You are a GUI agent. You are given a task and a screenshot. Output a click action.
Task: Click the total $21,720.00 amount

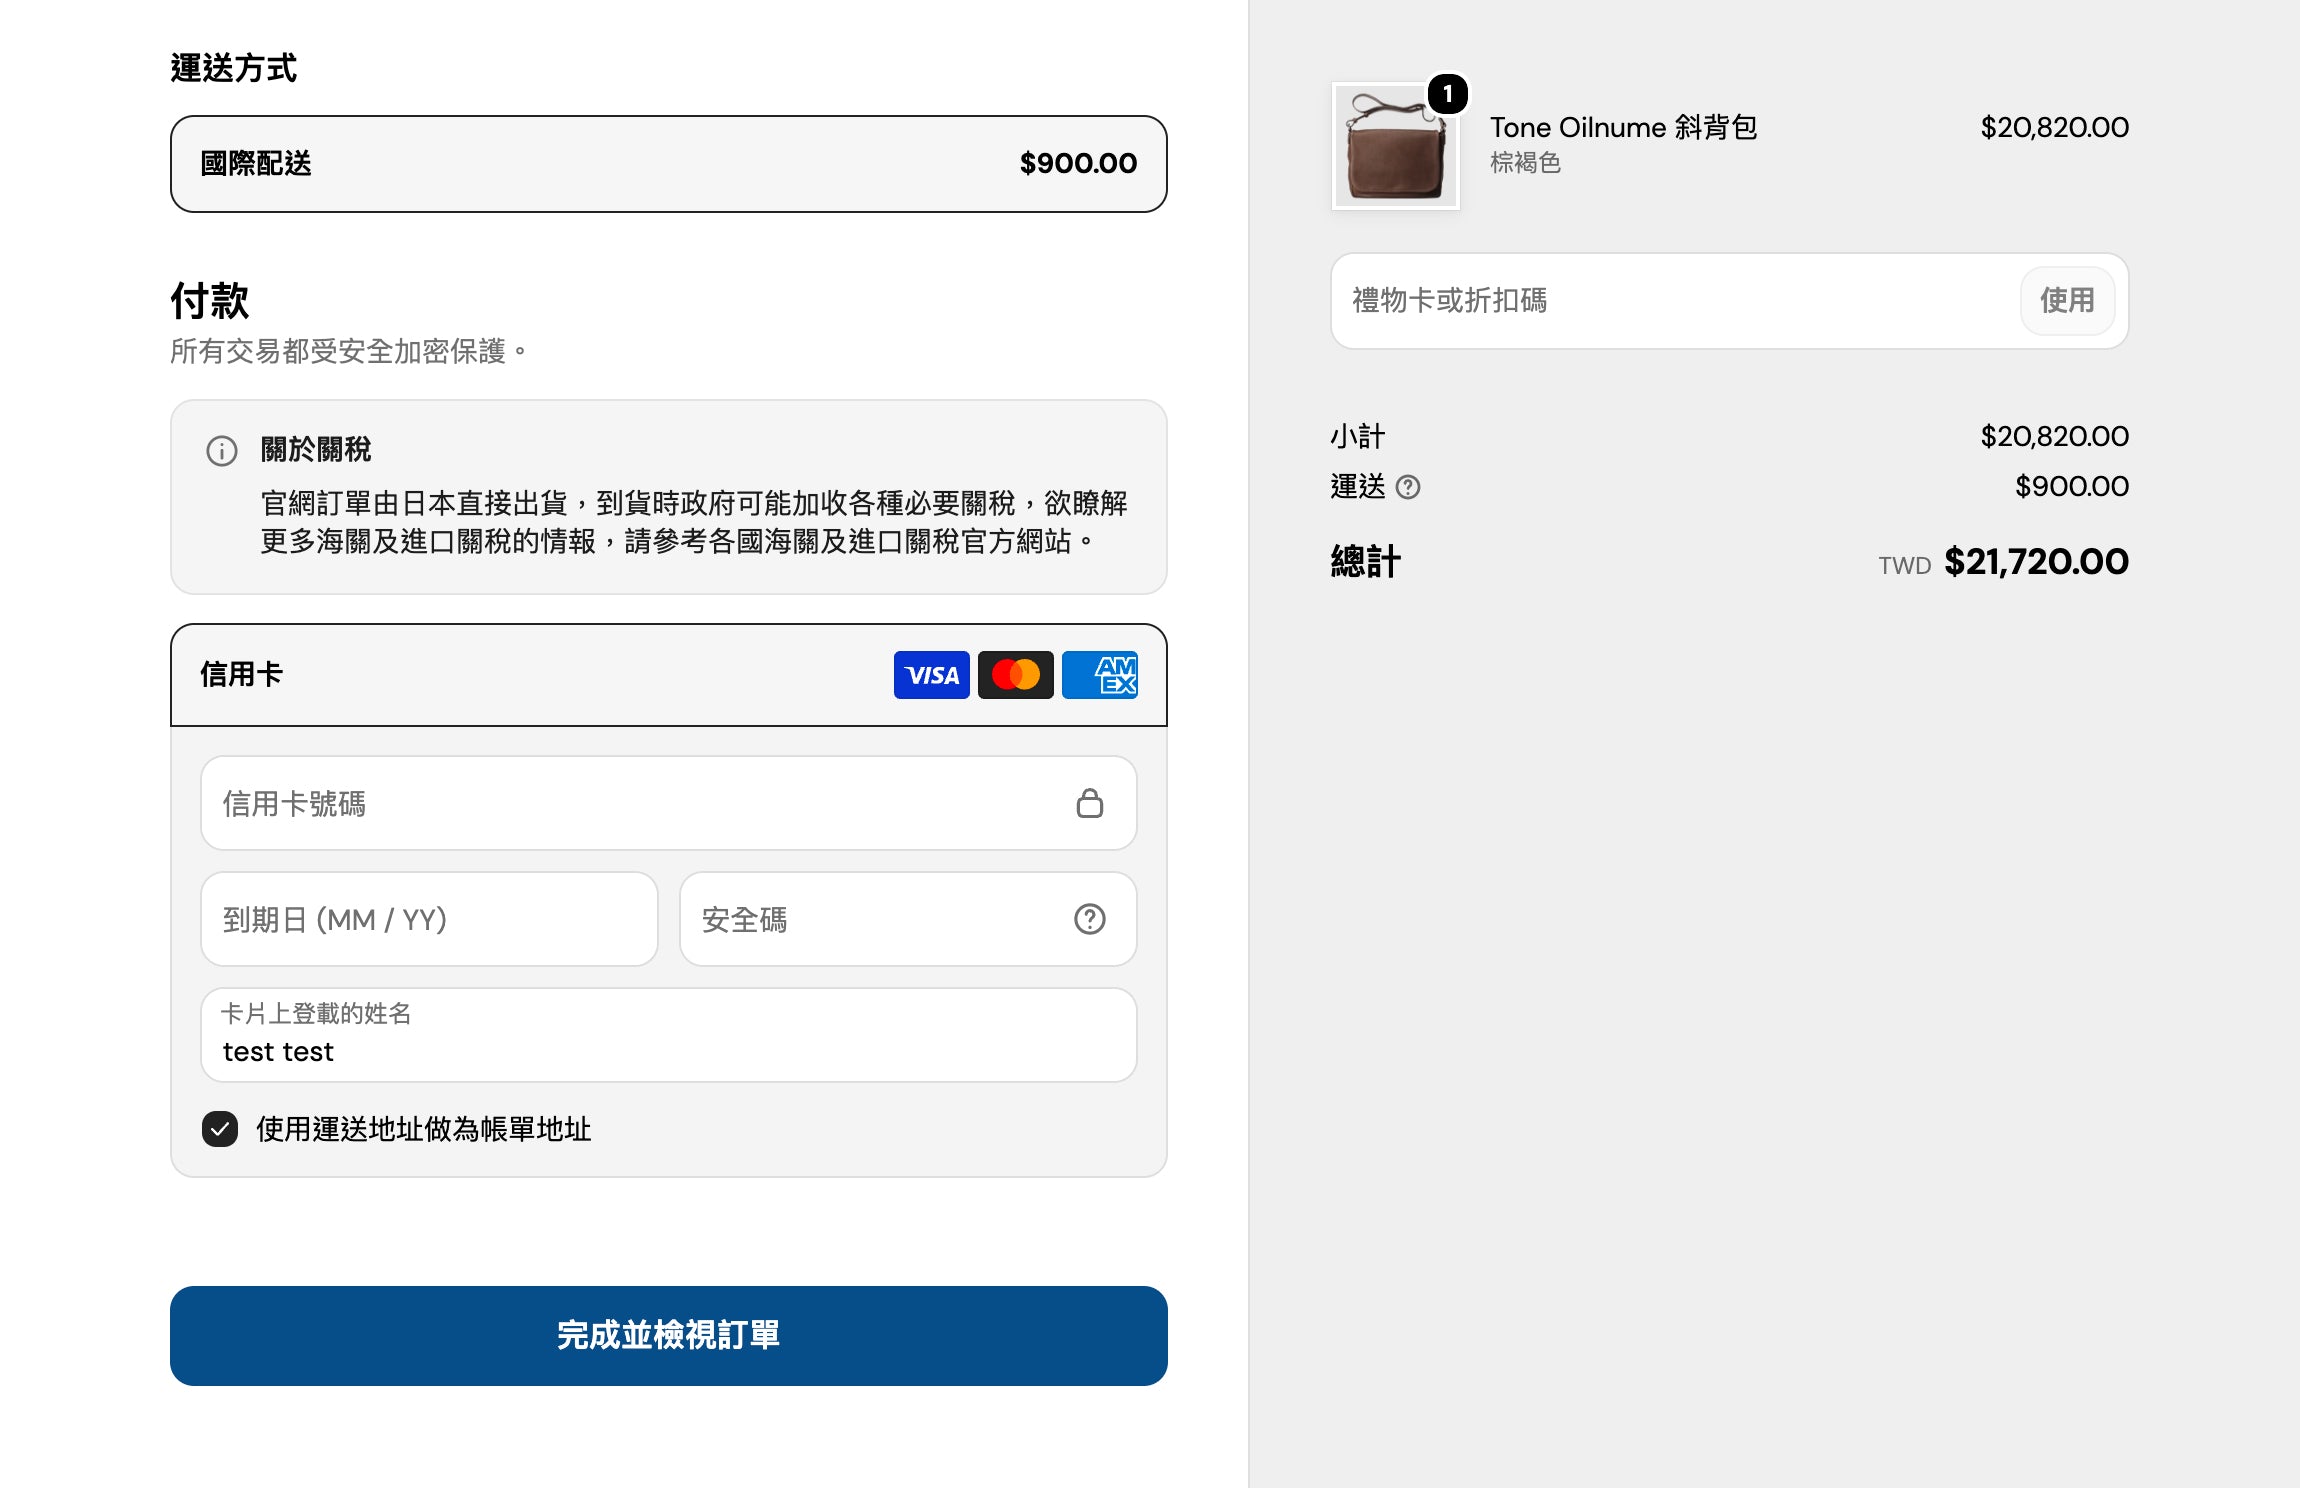click(x=2036, y=561)
